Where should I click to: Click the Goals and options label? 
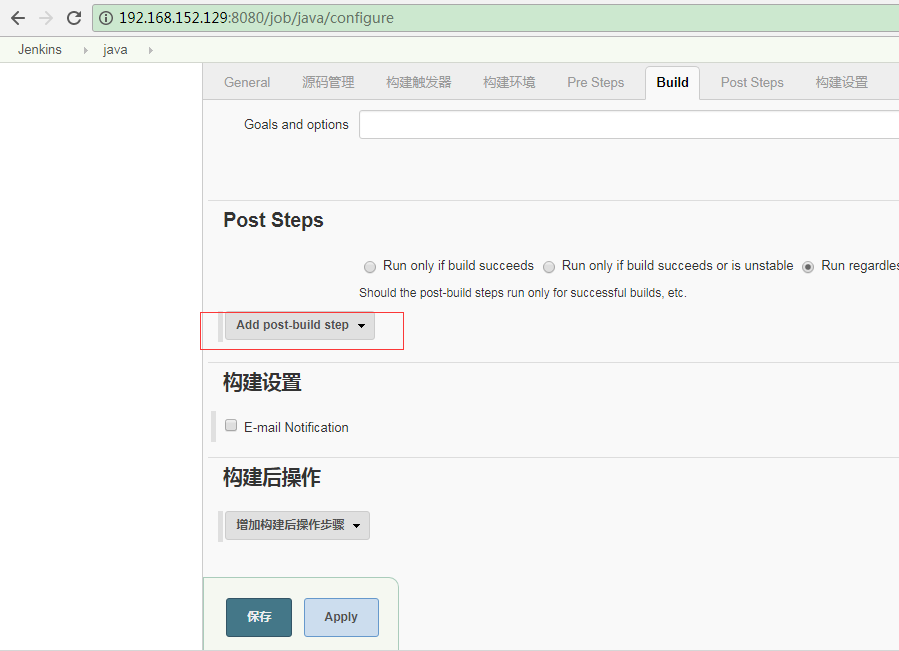pyautogui.click(x=296, y=124)
